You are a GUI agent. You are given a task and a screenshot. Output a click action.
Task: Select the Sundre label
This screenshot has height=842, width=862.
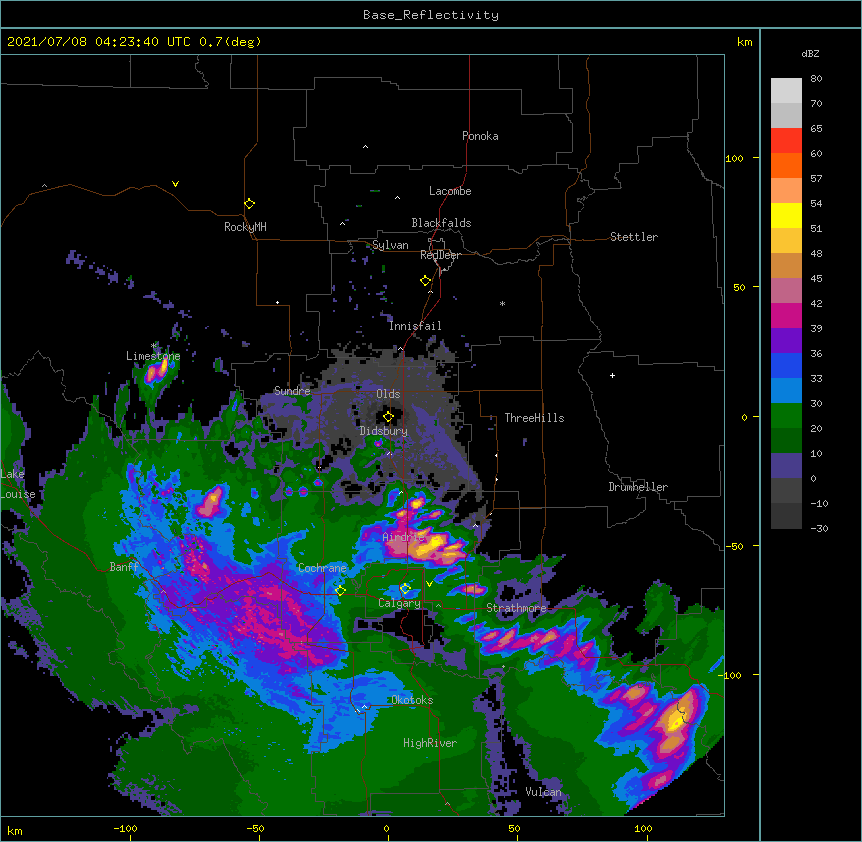(292, 391)
